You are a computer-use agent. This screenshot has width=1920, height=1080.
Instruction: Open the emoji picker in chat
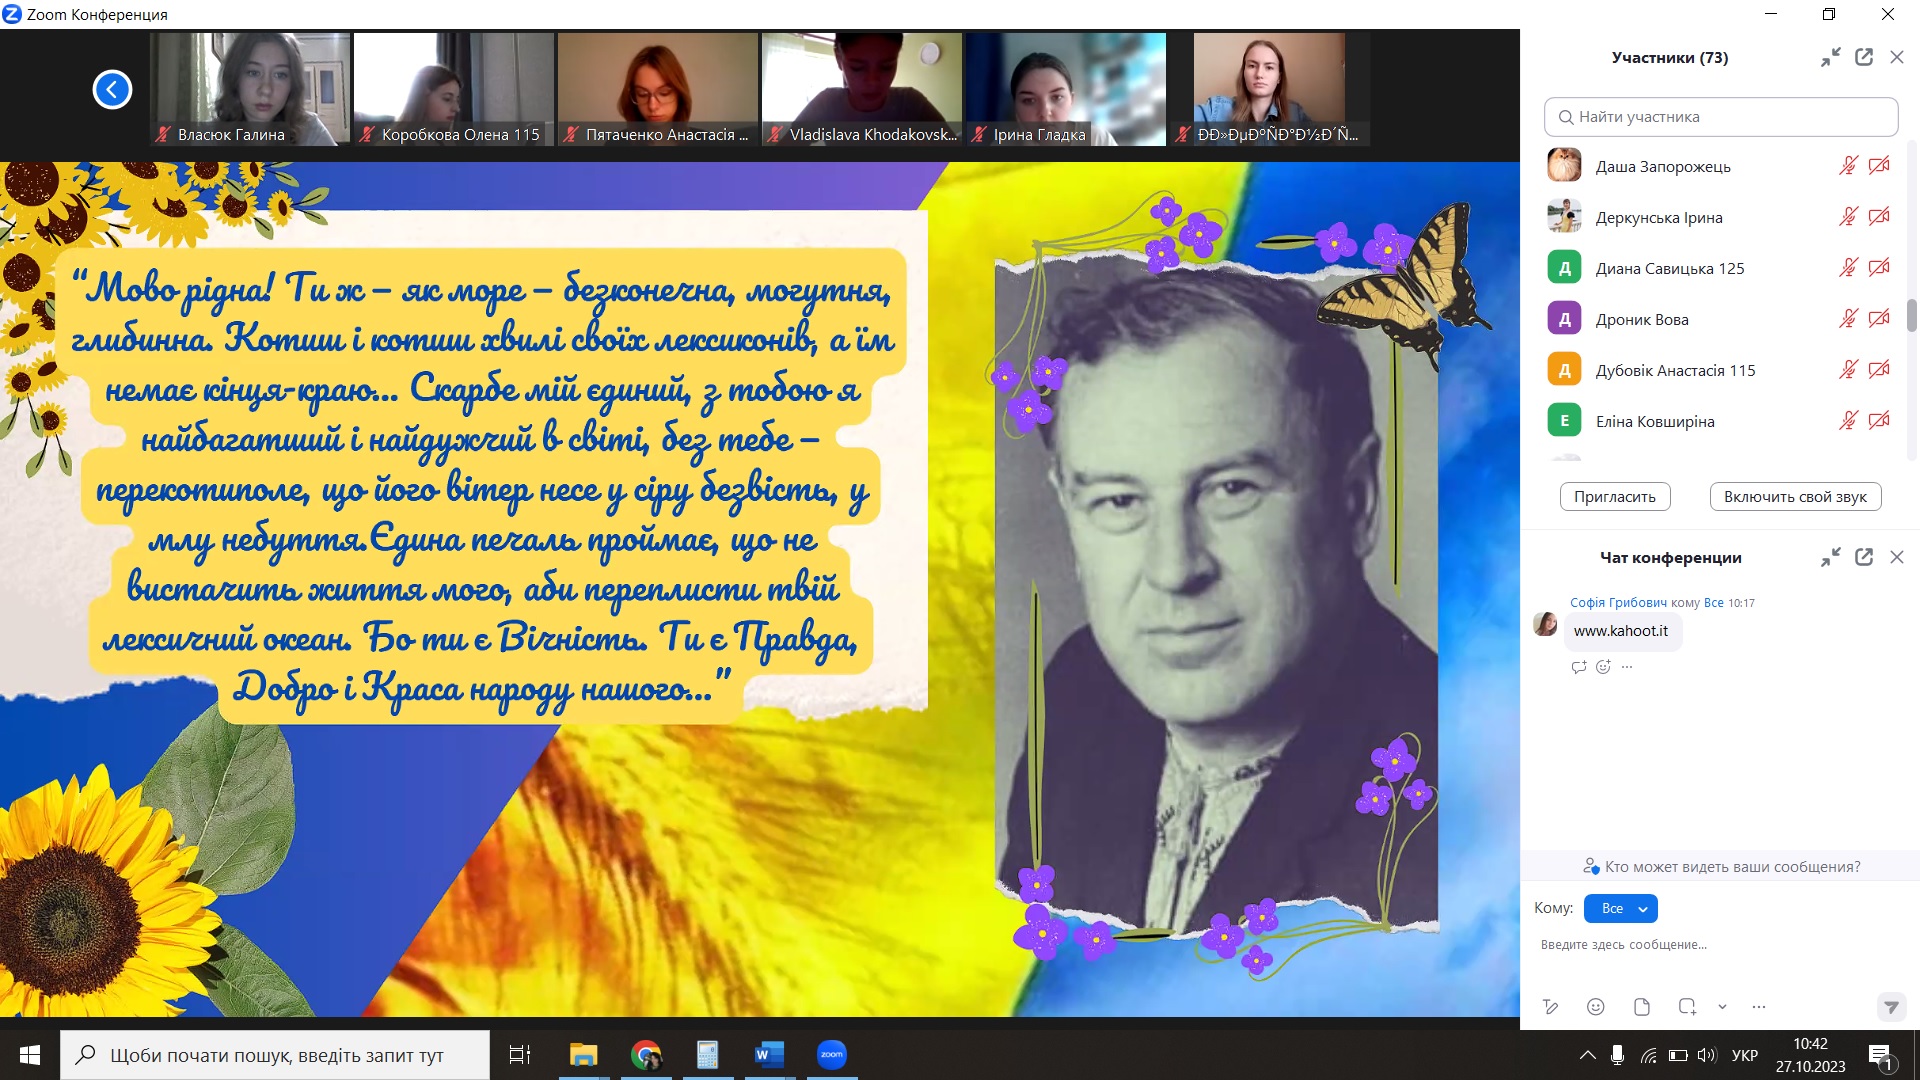point(1596,1007)
